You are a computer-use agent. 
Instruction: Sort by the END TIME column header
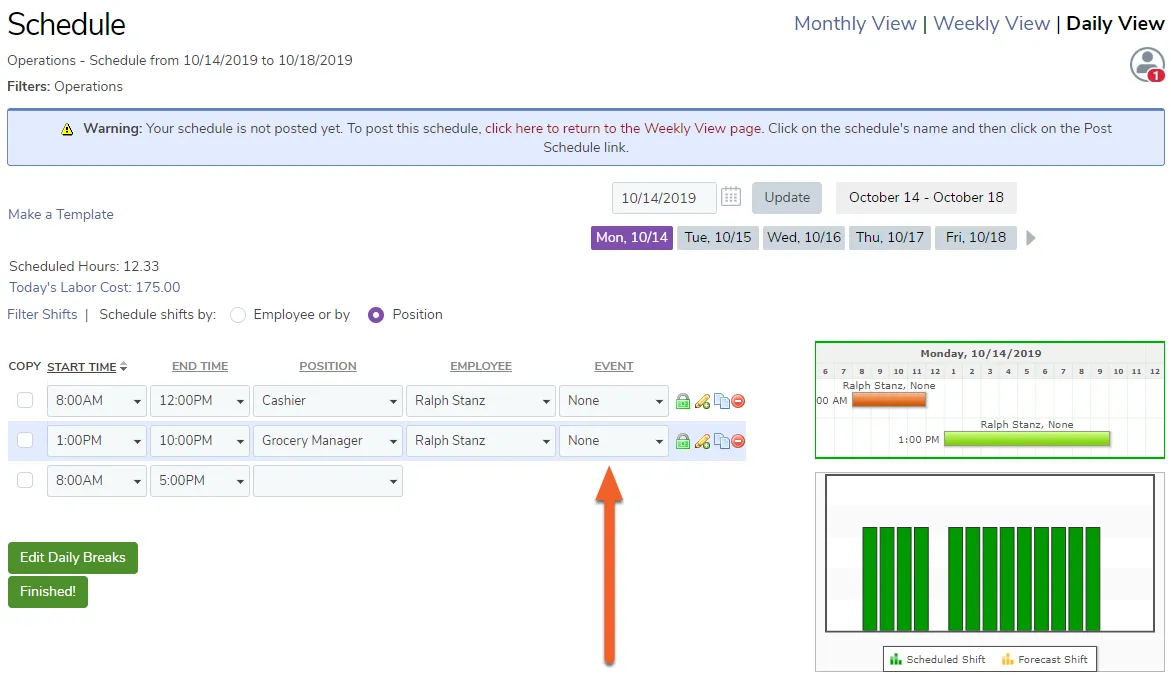click(199, 367)
